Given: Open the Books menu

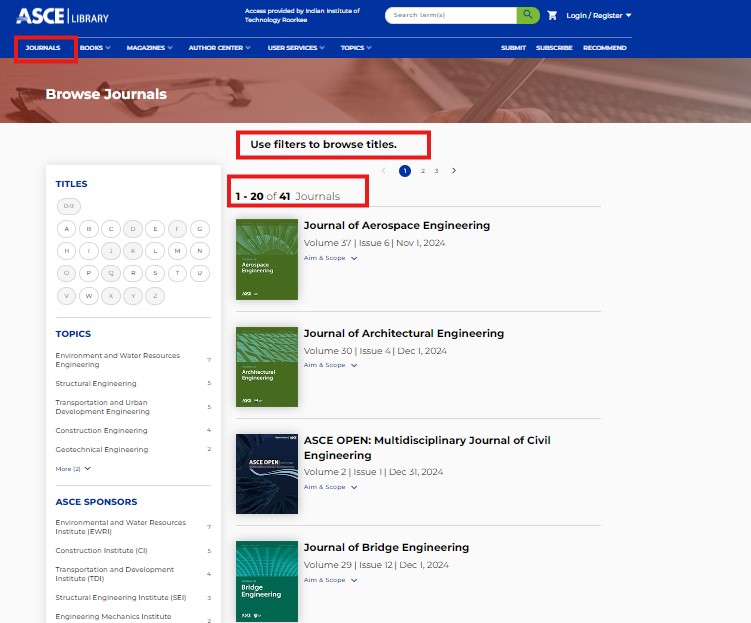Looking at the screenshot, I should pyautogui.click(x=96, y=48).
